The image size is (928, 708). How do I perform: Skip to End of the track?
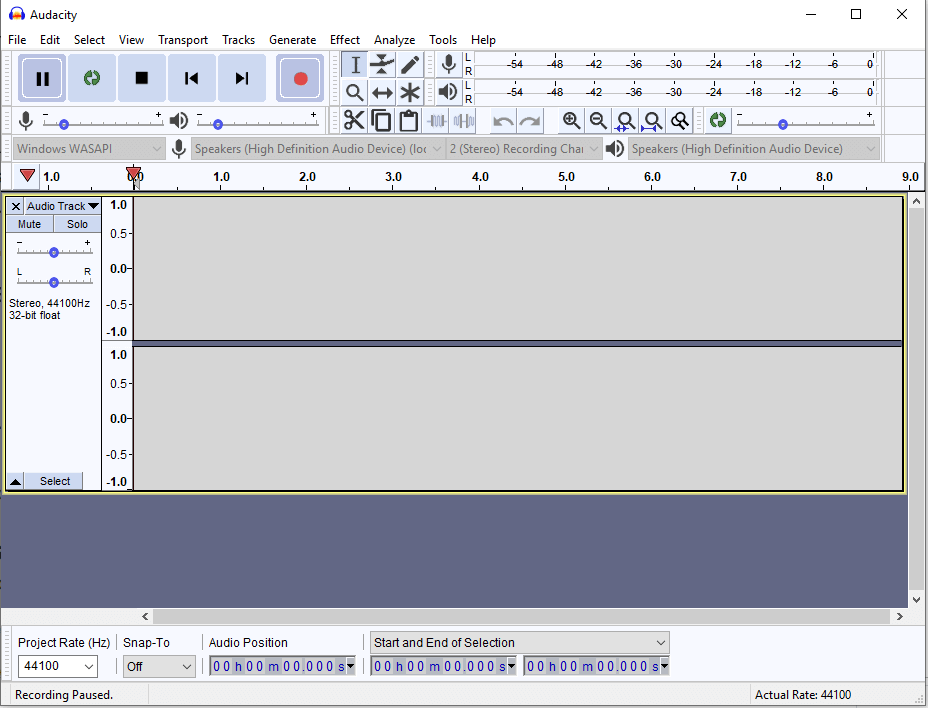241,78
